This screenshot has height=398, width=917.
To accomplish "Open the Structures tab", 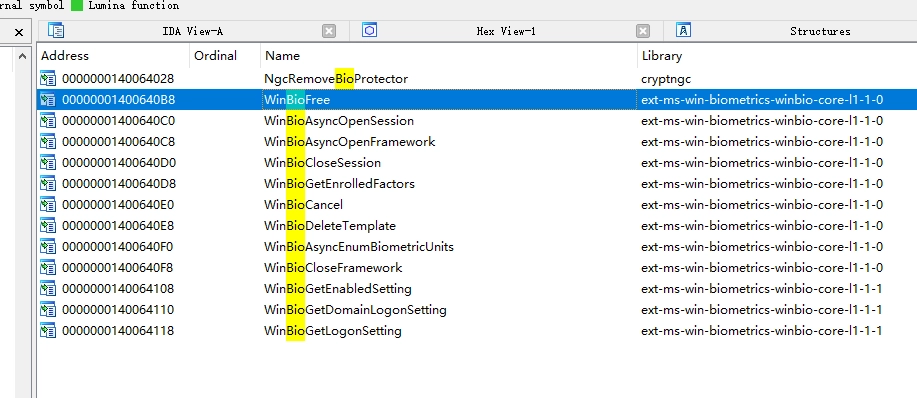I will 820,31.
